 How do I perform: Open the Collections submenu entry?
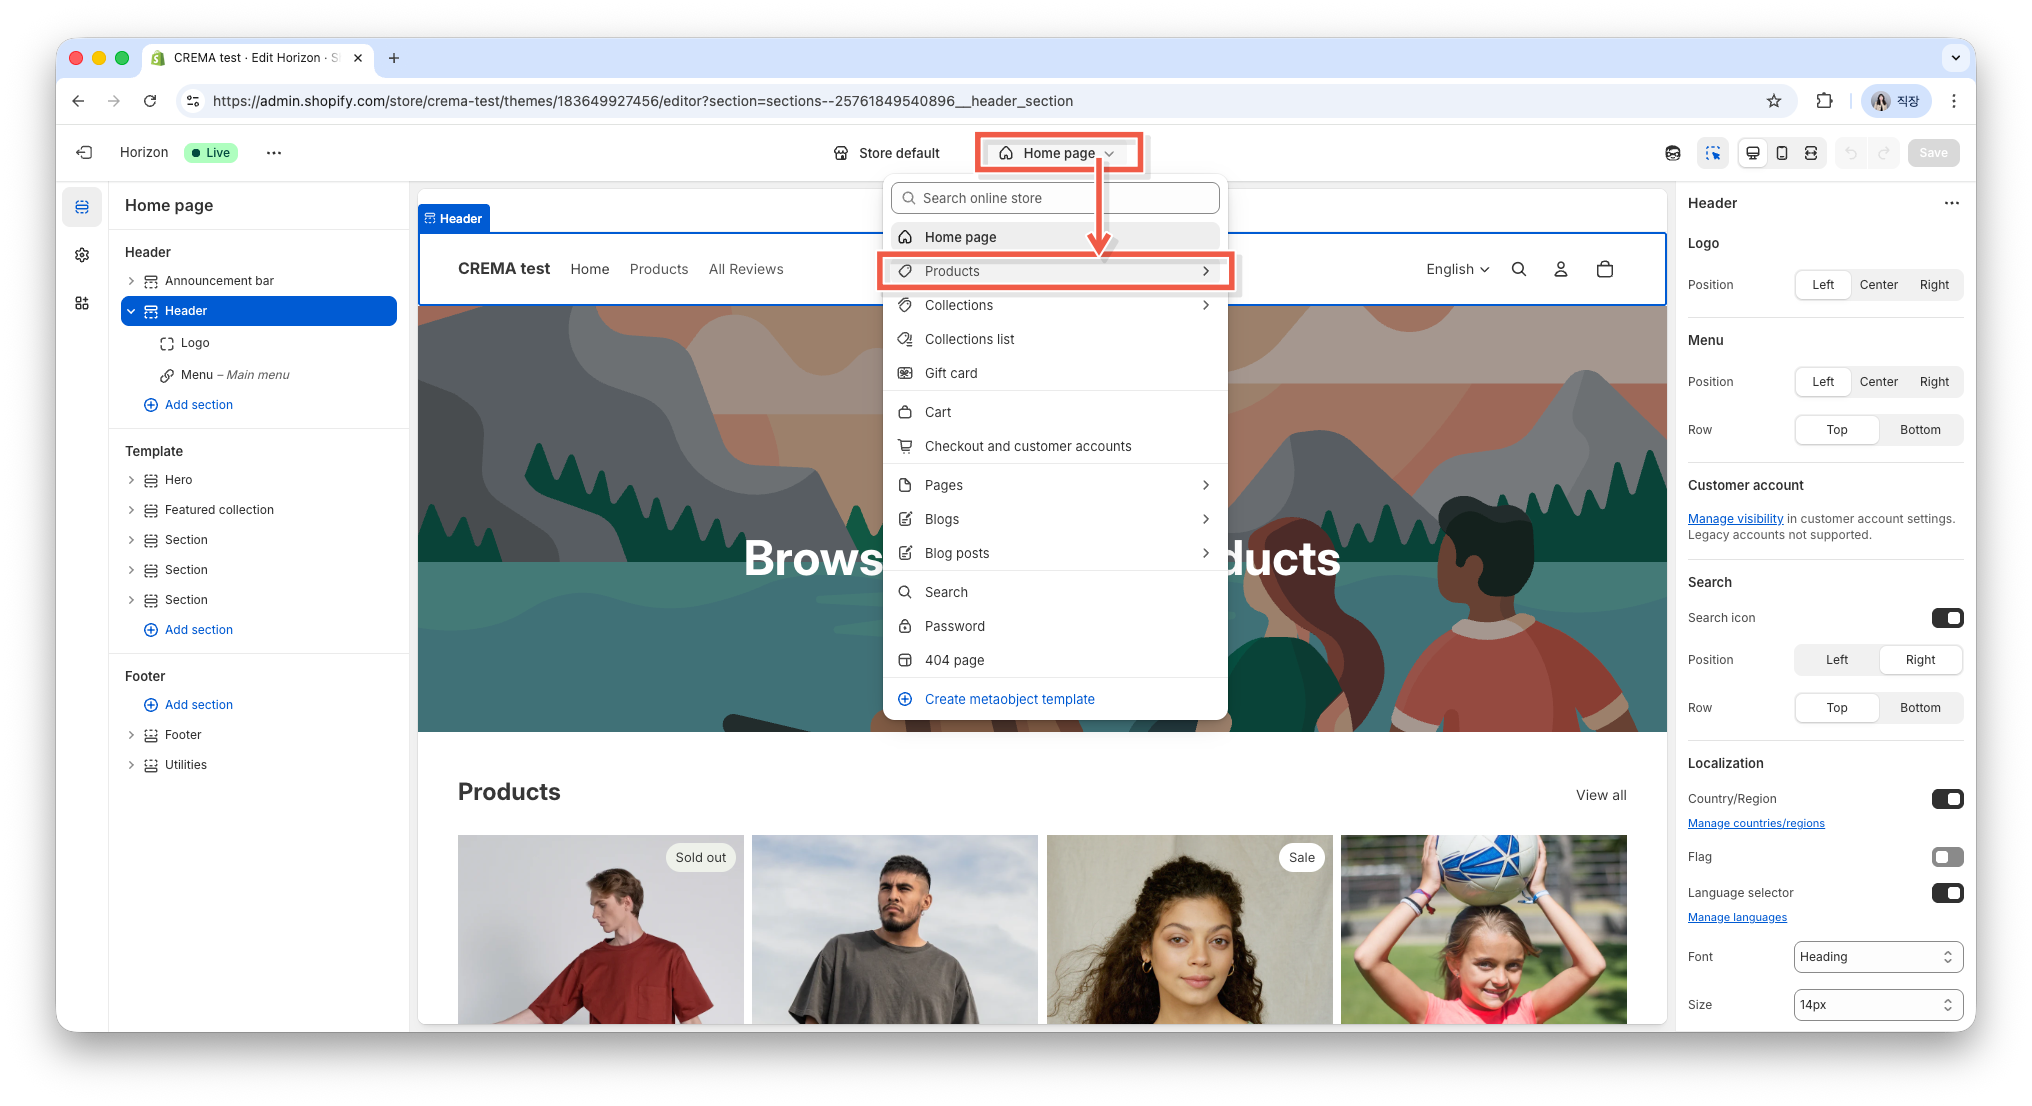tap(1055, 305)
